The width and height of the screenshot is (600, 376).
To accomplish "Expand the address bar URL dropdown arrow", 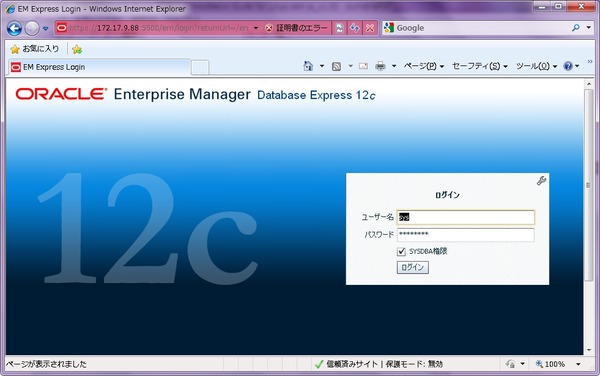I will 256,28.
